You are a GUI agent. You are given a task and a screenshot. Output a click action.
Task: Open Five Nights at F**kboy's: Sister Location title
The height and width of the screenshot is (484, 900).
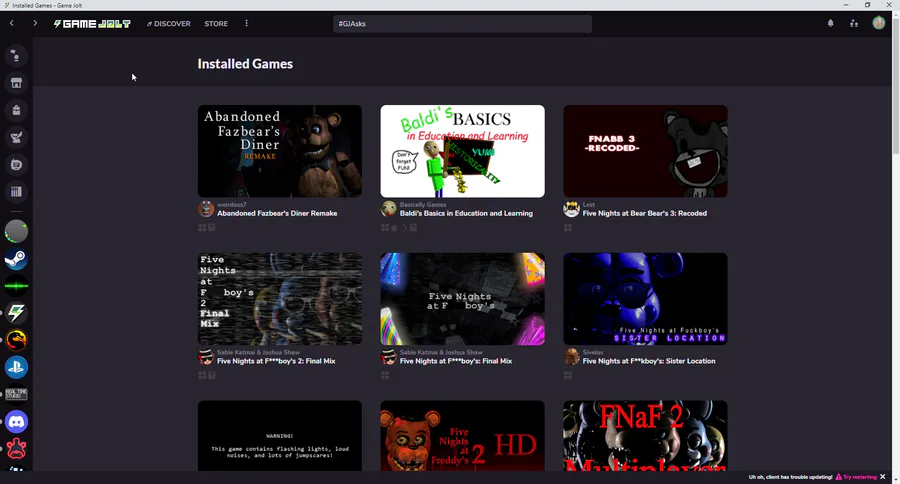pos(649,361)
